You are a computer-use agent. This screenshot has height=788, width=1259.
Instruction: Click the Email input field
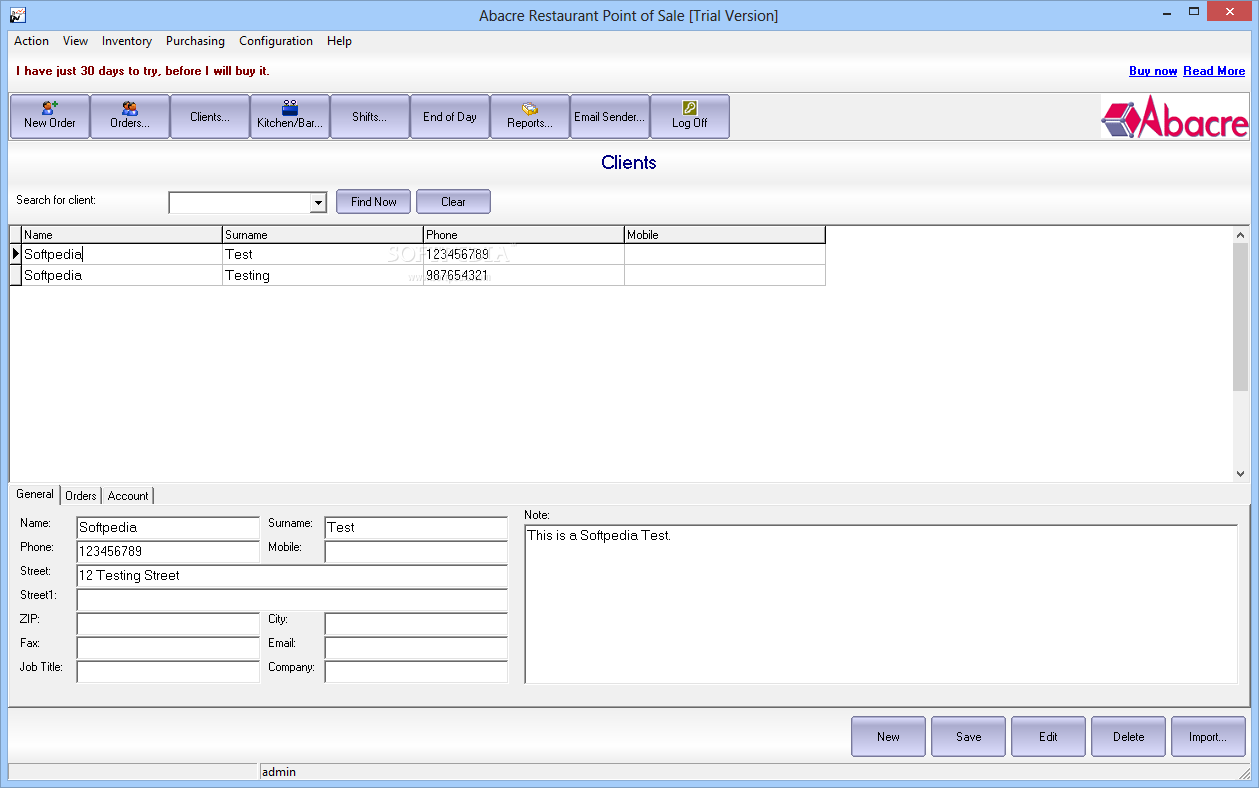click(416, 648)
